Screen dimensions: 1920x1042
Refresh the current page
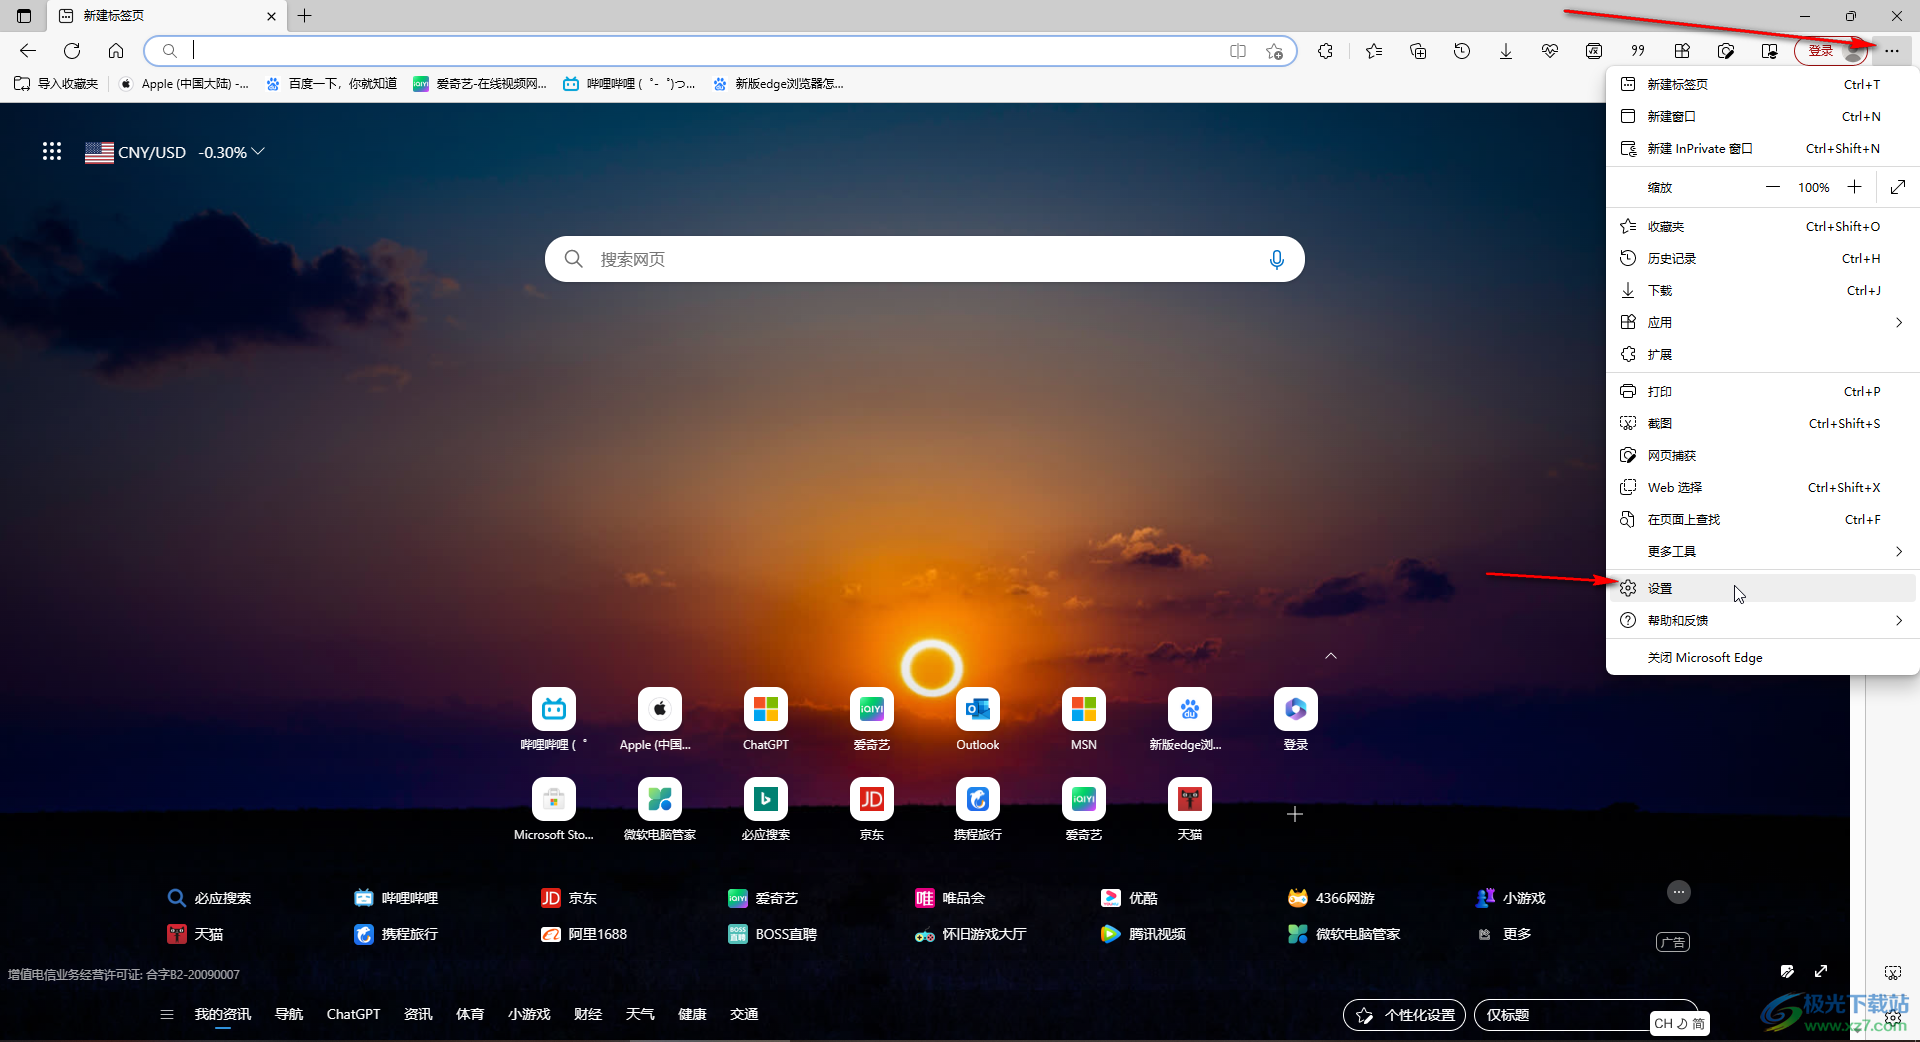[x=72, y=51]
